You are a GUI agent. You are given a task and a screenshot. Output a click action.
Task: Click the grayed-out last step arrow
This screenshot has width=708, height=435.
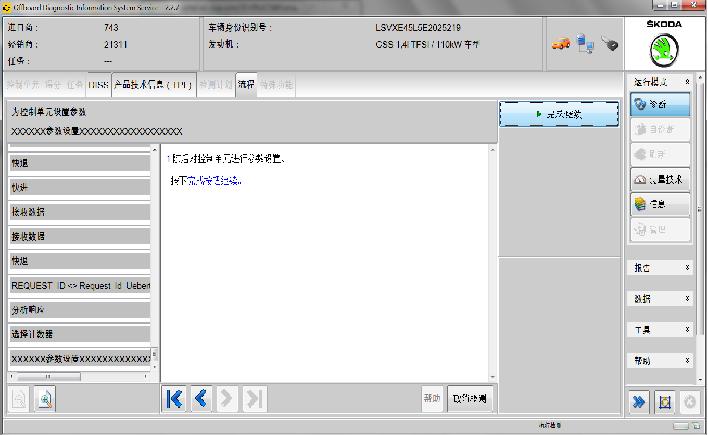click(x=254, y=399)
